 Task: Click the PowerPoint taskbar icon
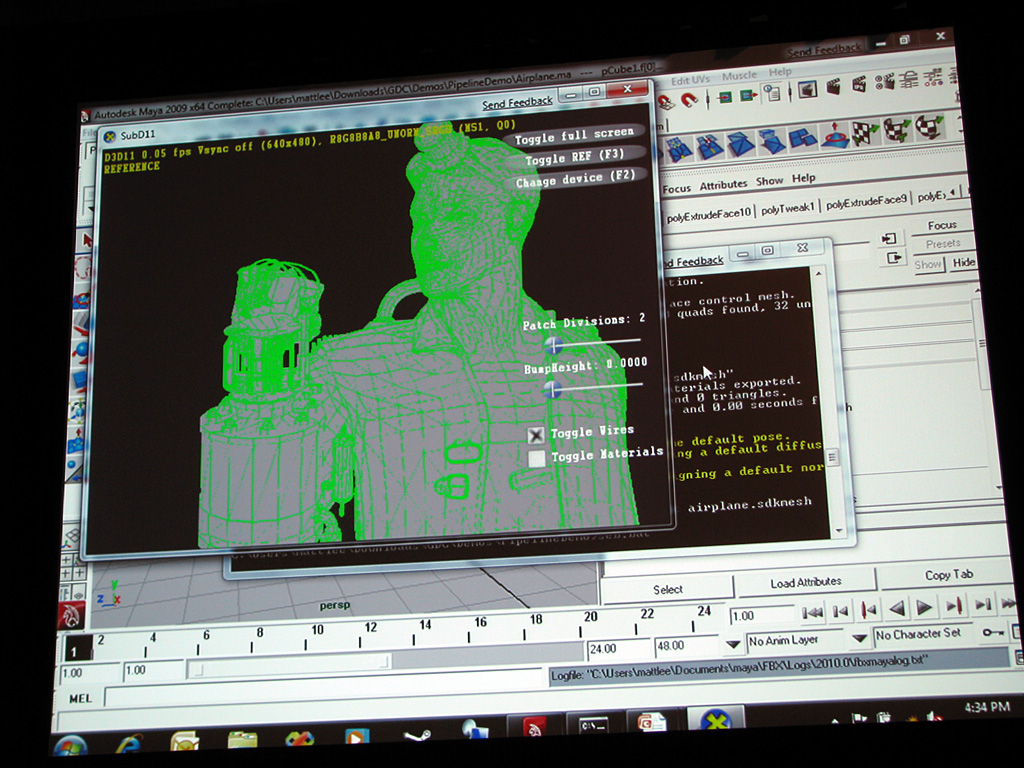pos(650,723)
